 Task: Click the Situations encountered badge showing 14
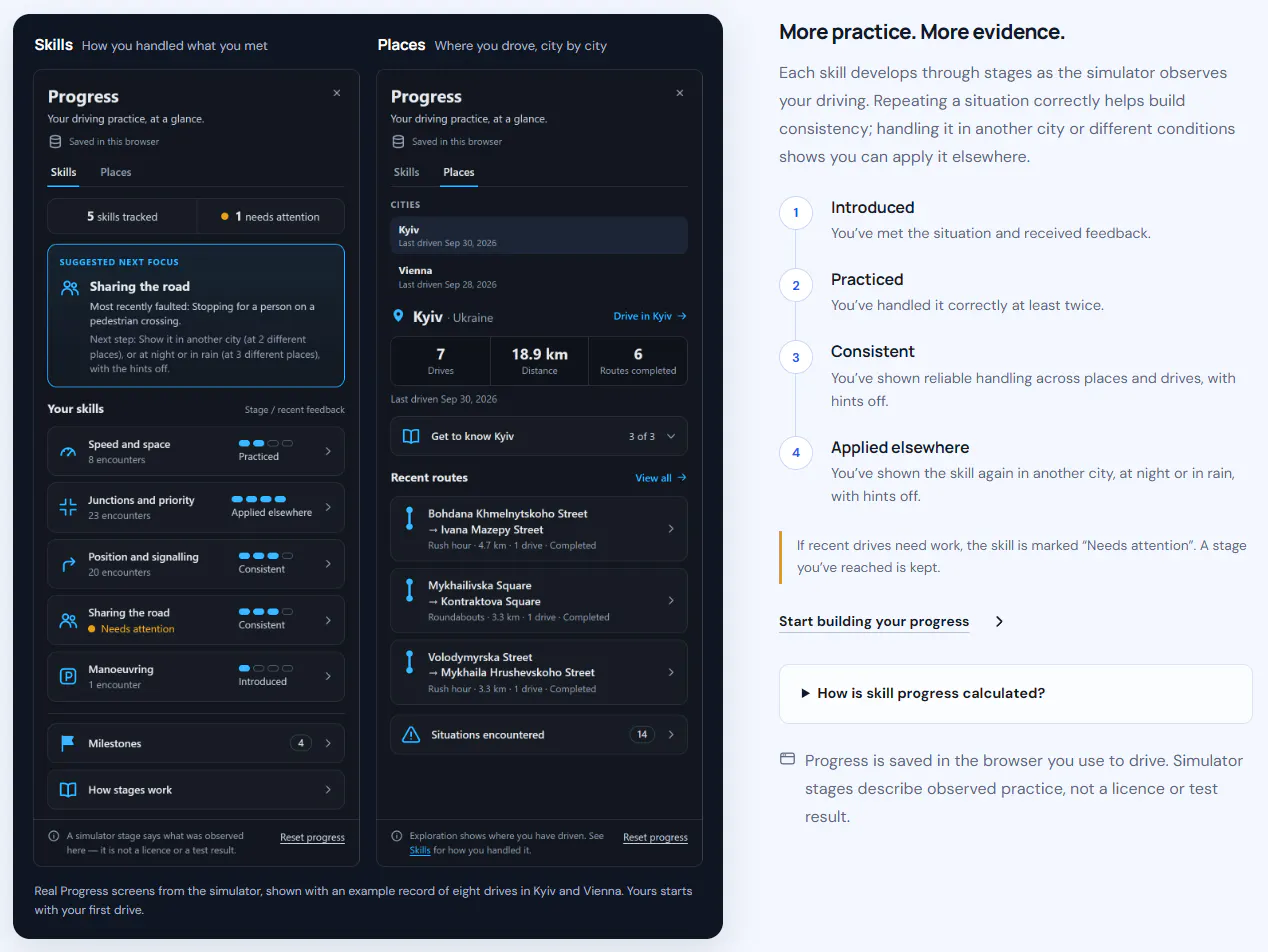coord(642,735)
